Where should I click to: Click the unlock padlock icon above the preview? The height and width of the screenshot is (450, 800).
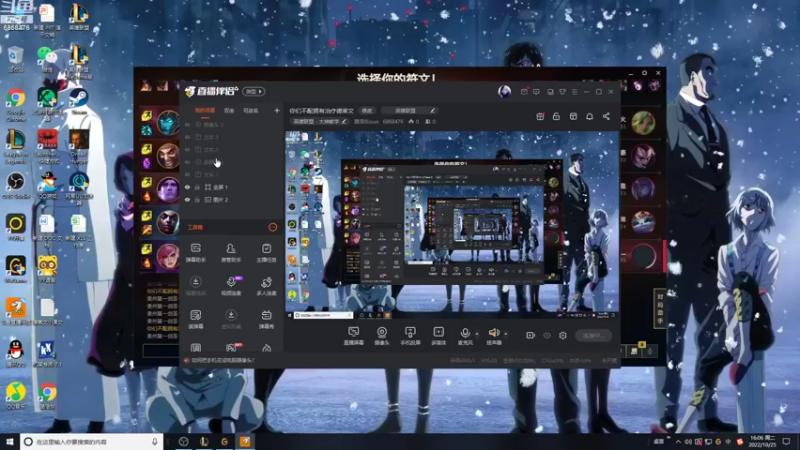(x=556, y=116)
